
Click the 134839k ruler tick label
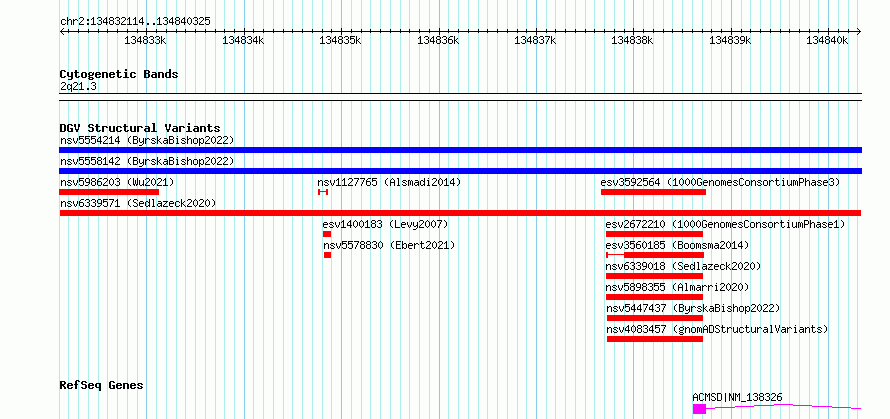tap(730, 41)
